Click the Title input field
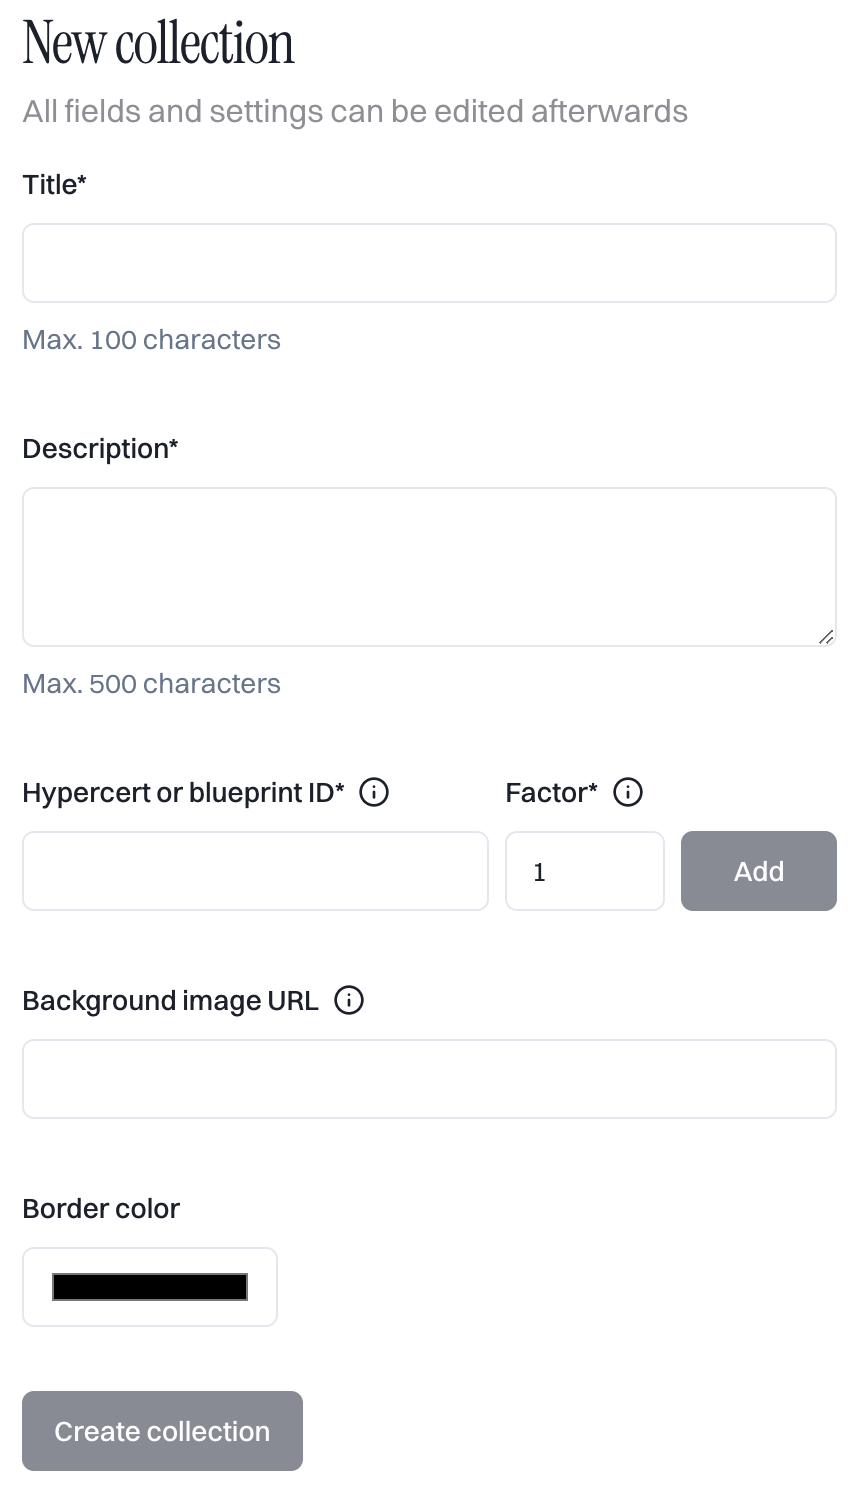The height and width of the screenshot is (1490, 858). point(429,263)
